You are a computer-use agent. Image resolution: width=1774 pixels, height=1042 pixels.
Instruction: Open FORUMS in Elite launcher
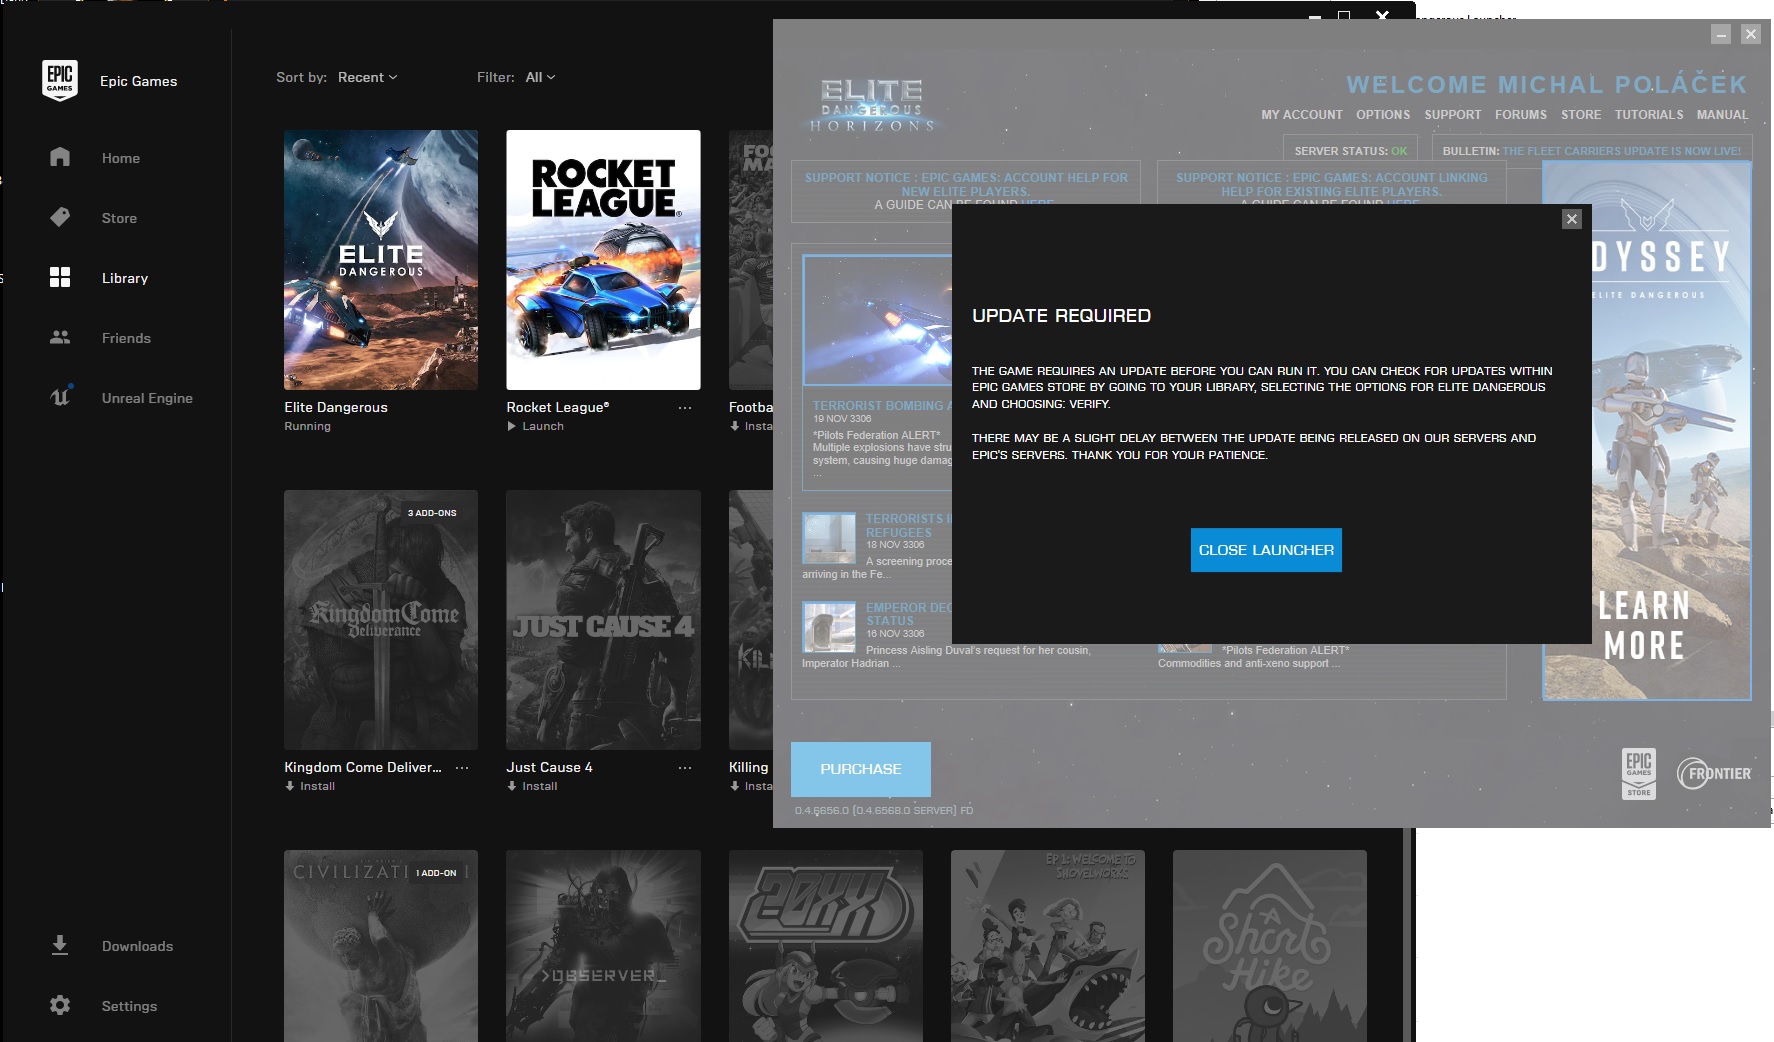(x=1521, y=115)
